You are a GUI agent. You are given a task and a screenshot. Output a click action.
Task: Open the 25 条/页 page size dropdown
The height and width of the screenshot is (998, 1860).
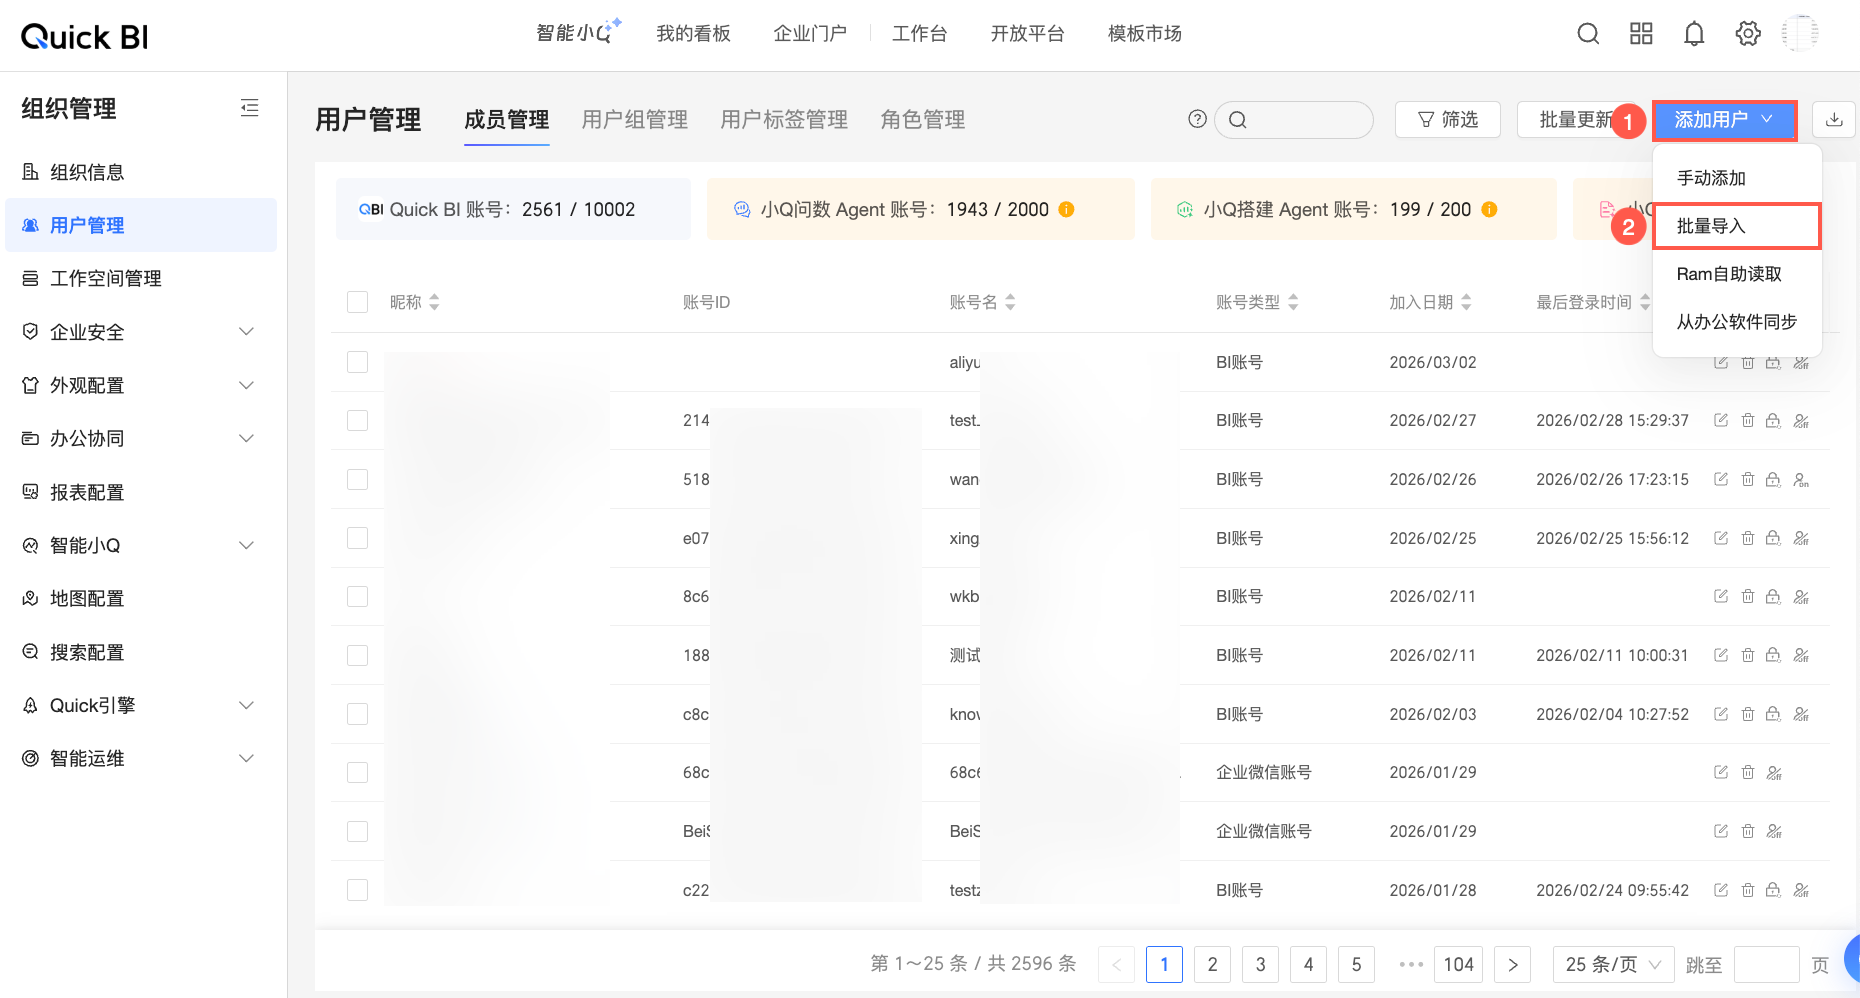coord(1613,964)
